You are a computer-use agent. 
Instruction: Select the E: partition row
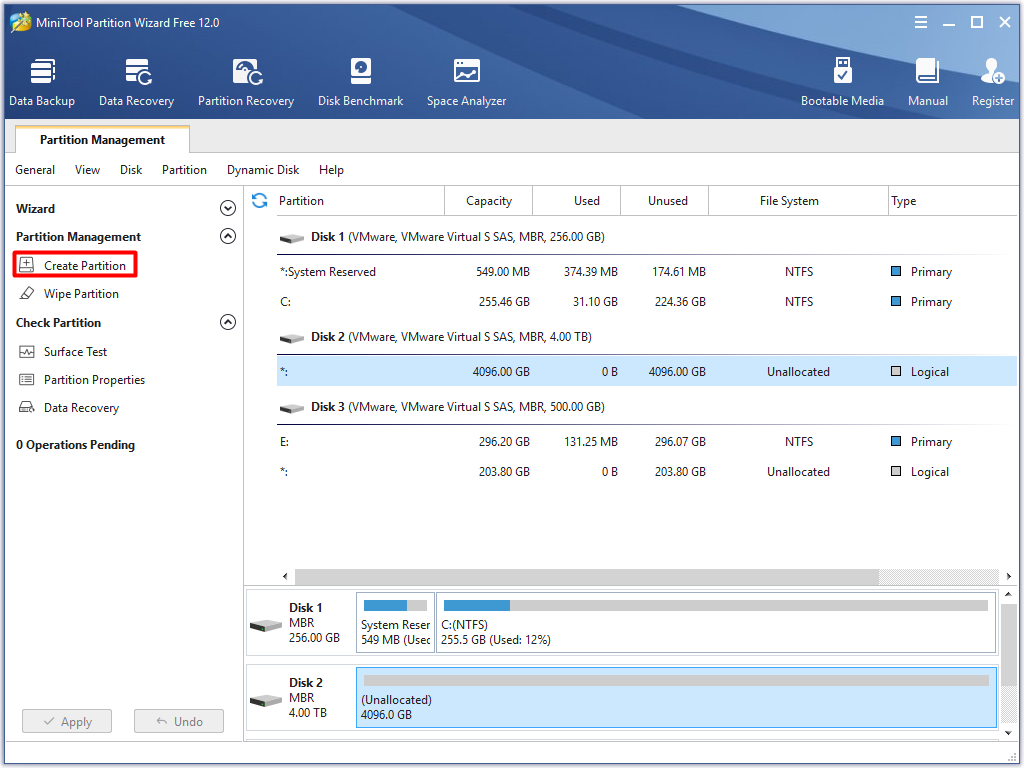pyautogui.click(x=647, y=442)
